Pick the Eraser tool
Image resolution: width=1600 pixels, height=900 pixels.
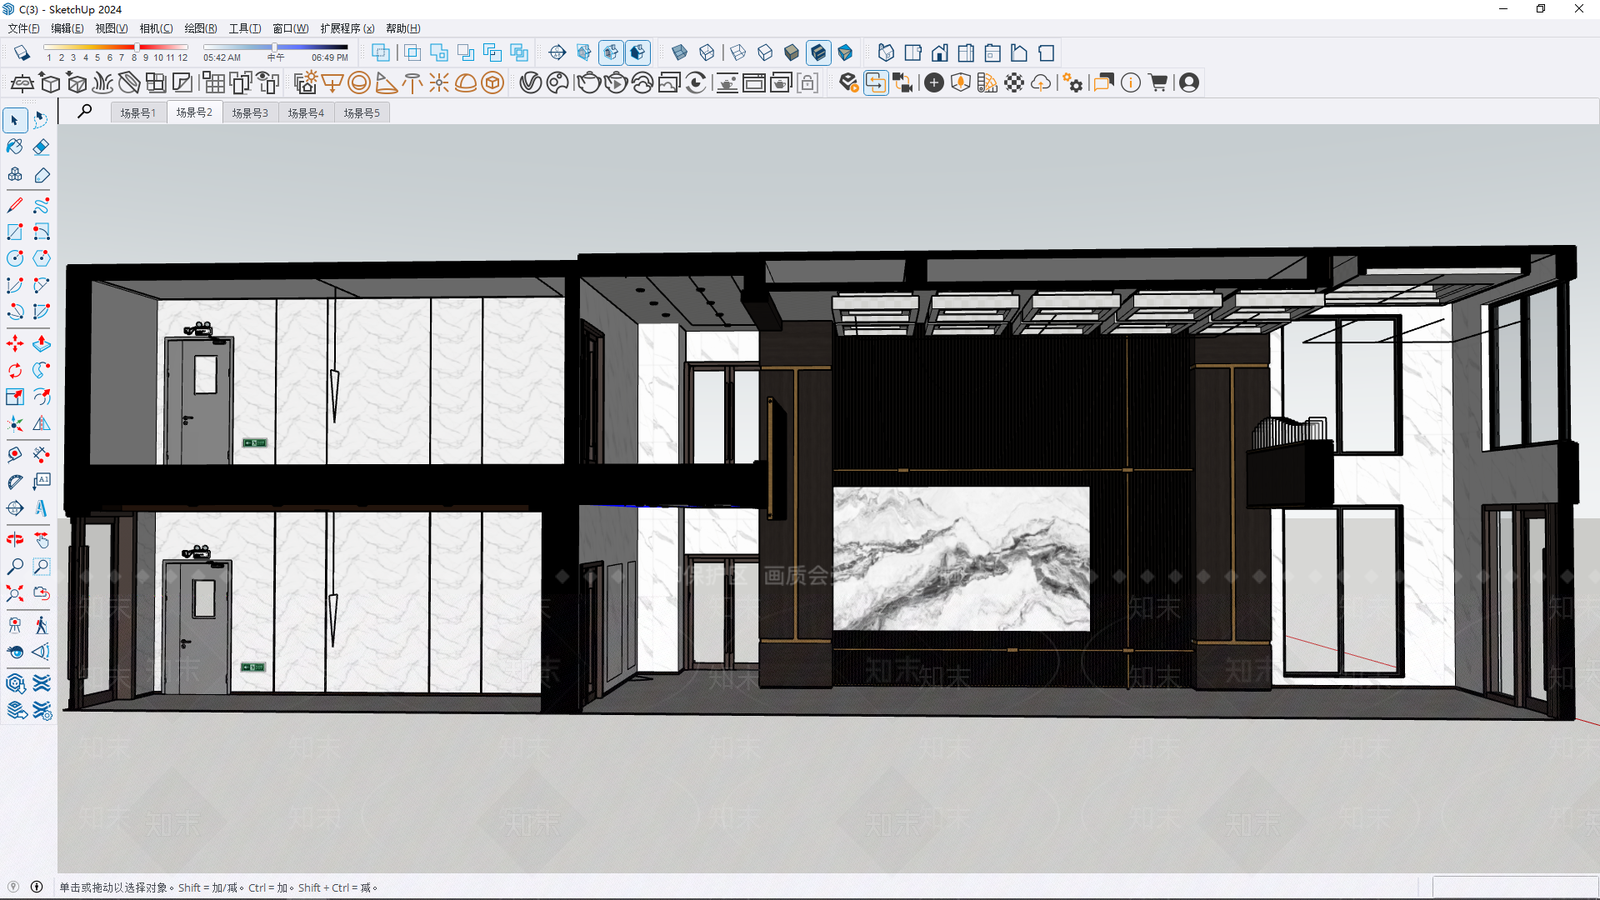41,147
